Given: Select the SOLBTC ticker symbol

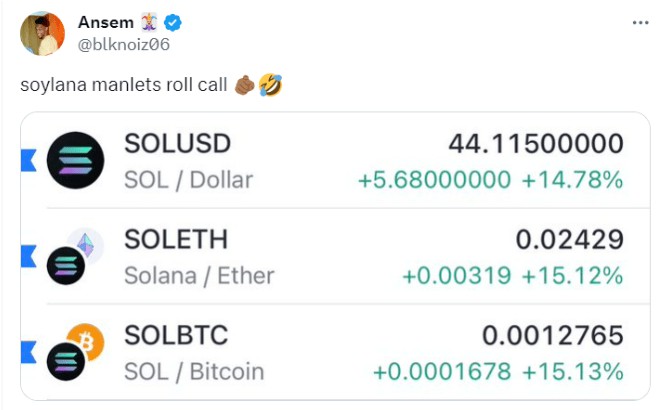Looking at the screenshot, I should coord(176,335).
